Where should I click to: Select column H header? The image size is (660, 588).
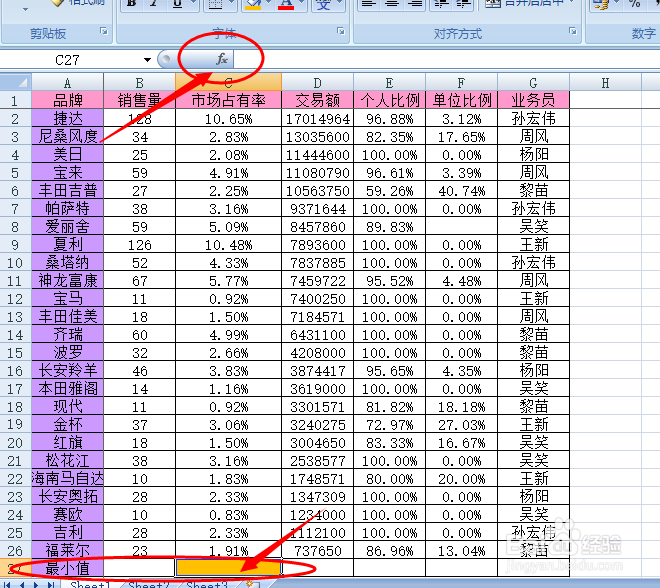click(605, 82)
